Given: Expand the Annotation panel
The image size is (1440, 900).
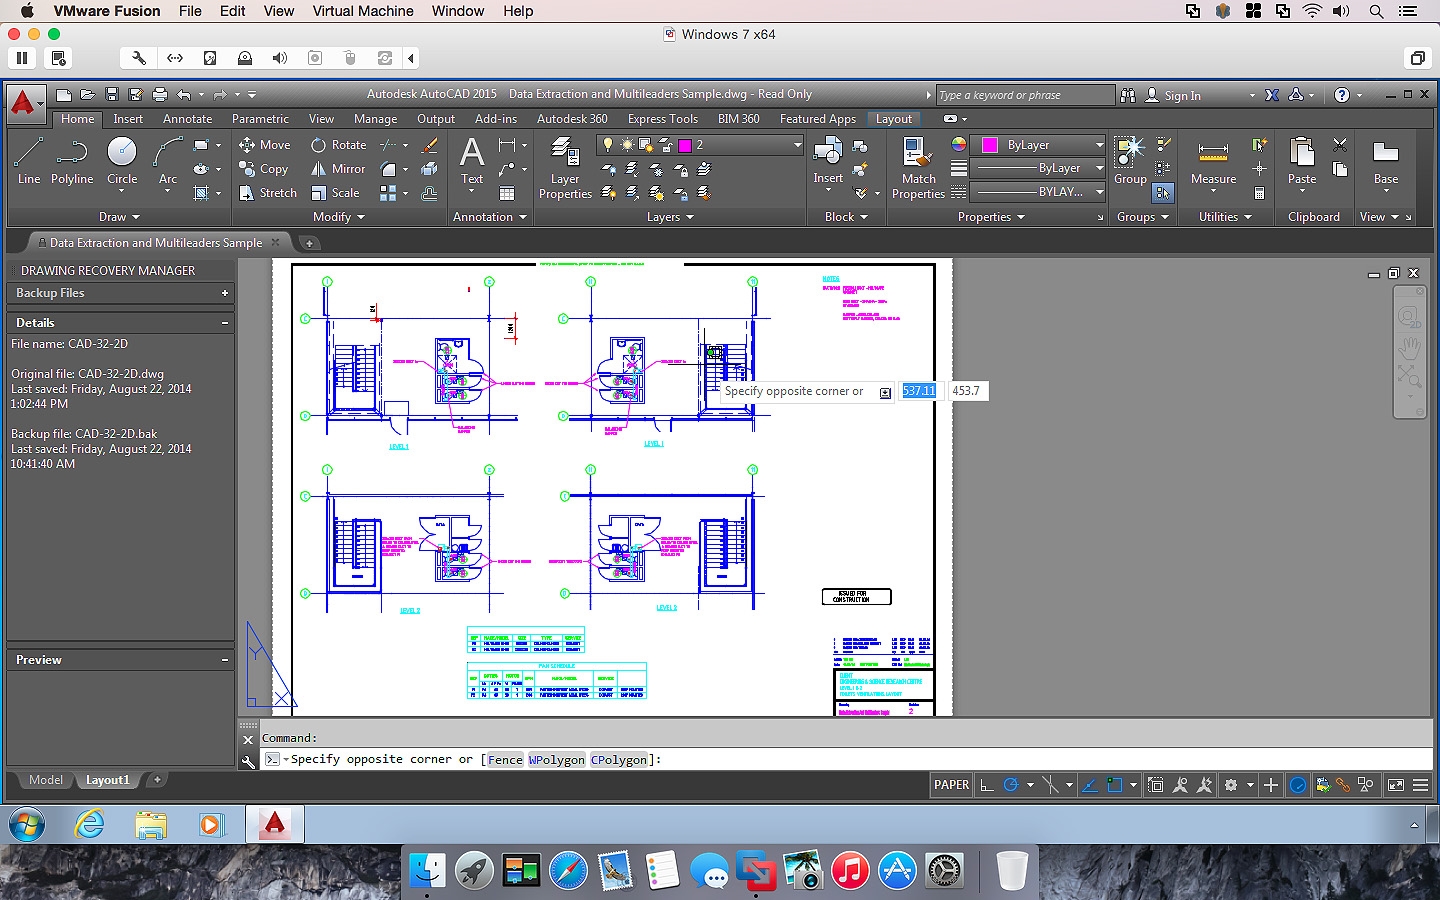Looking at the screenshot, I should [x=490, y=217].
